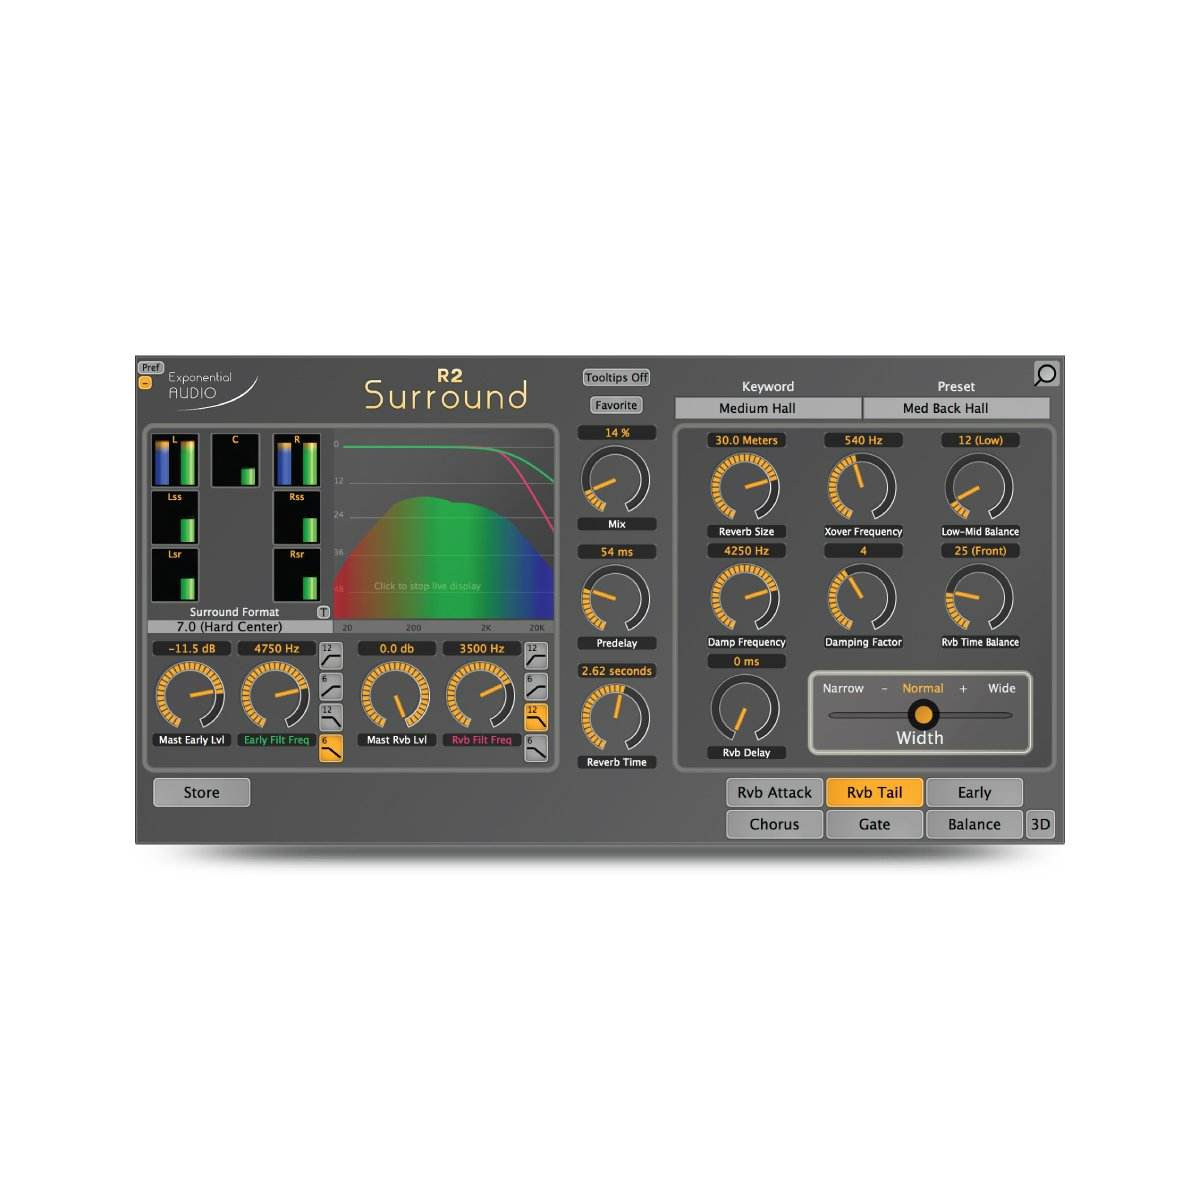Image resolution: width=1200 pixels, height=1200 pixels.
Task: Switch to the Rvb Tail tab
Action: coord(875,792)
